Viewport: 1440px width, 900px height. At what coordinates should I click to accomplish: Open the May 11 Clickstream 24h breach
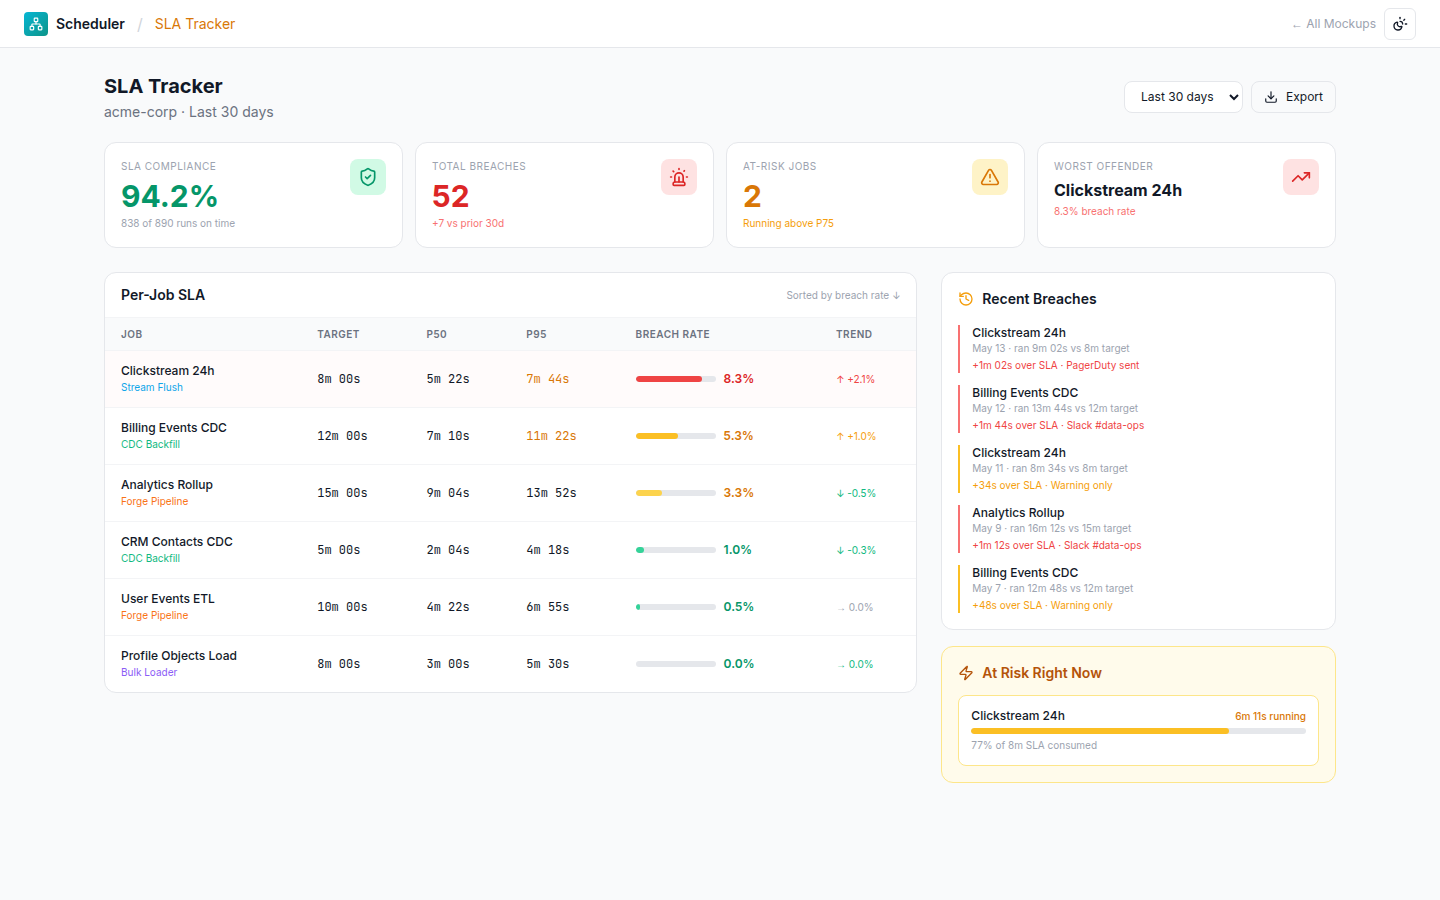tap(1138, 469)
